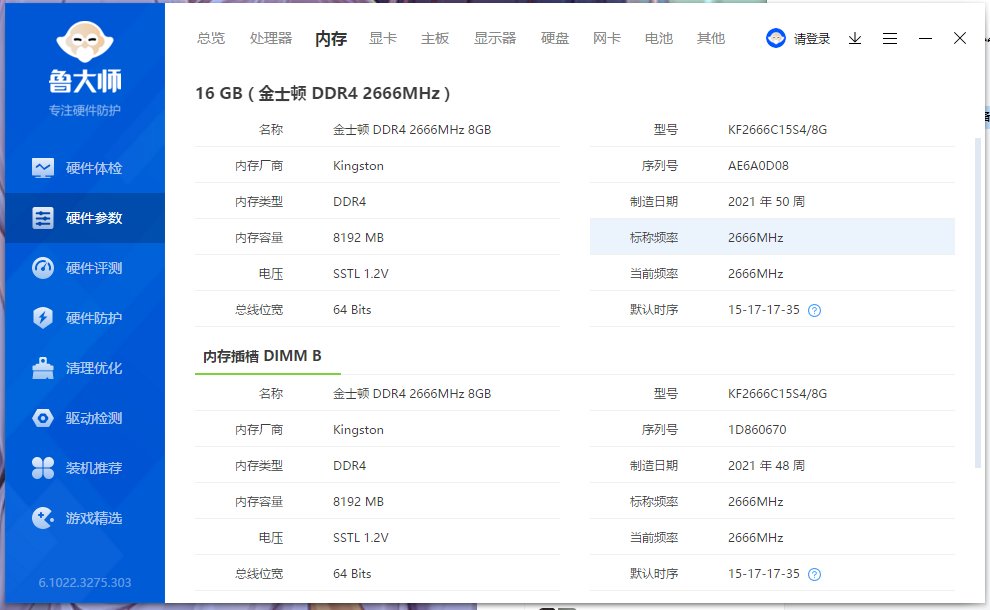Open 硬件体检 from the sidebar
Viewport: 990px width, 610px height.
(85, 168)
